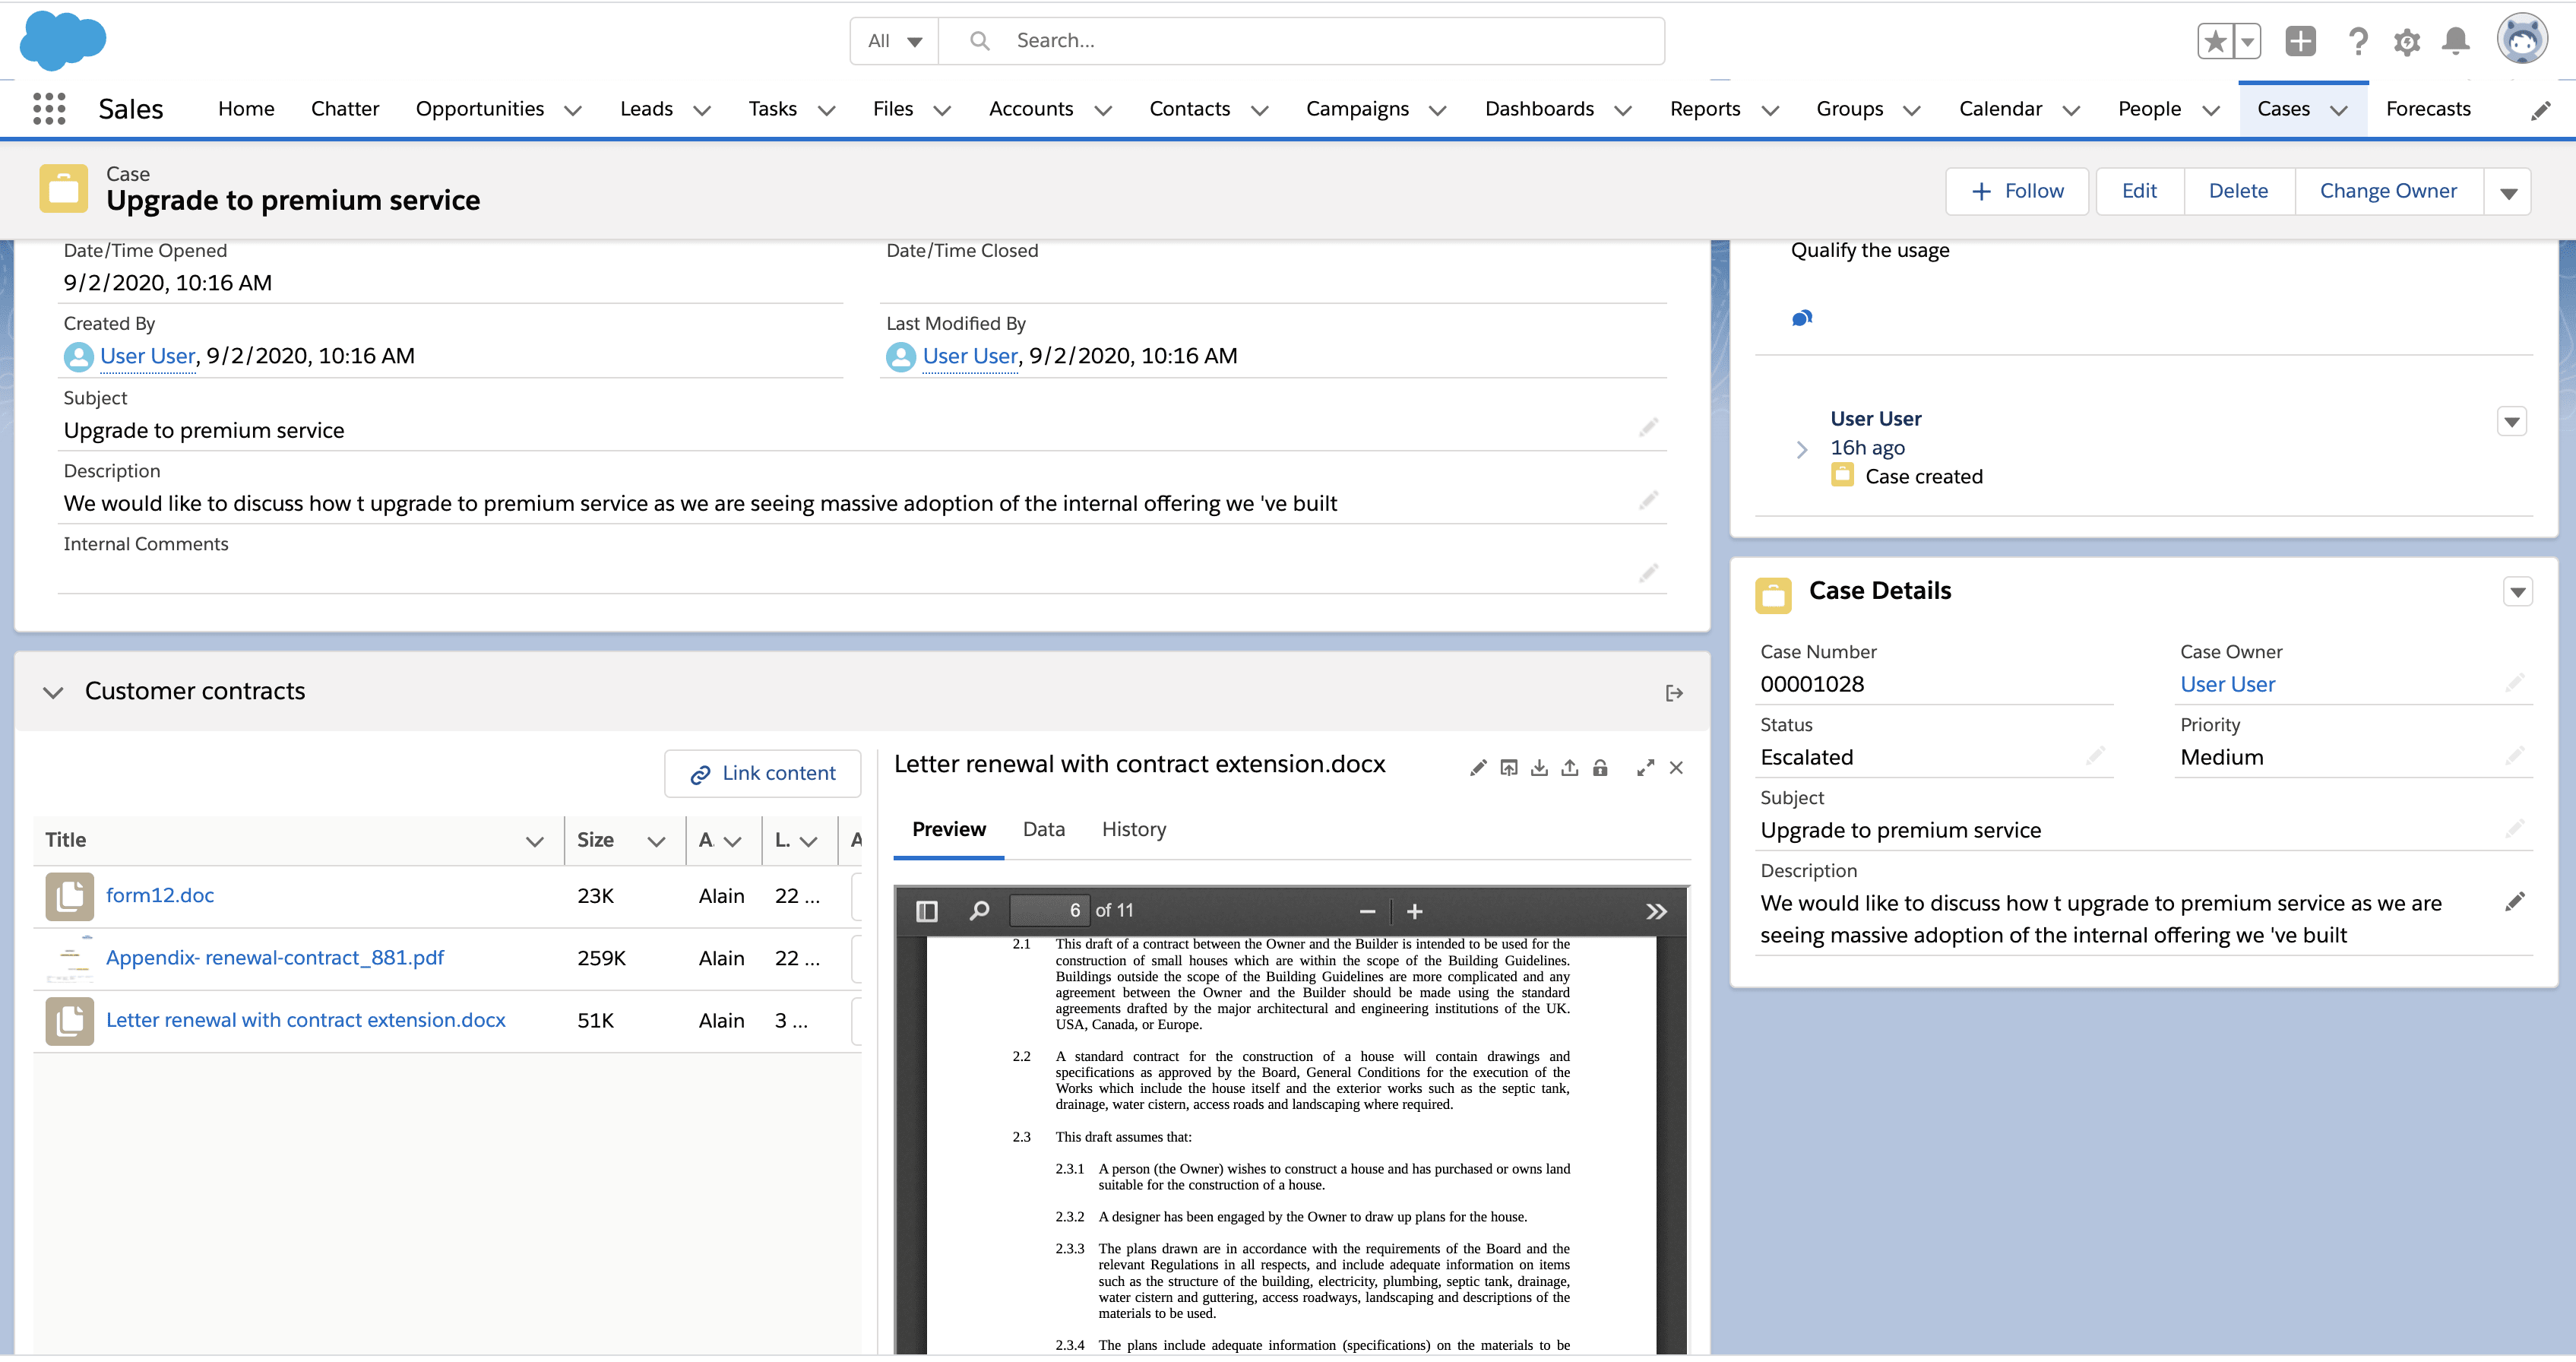
Task: Open the Title column sort menu
Action: 535,841
